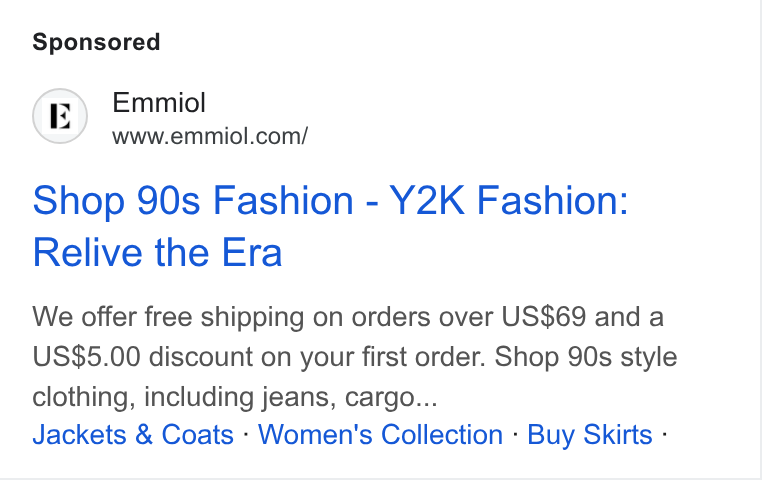Click the 'US$5.00 discount' text in description
The width and height of the screenshot is (762, 480).
point(142,357)
